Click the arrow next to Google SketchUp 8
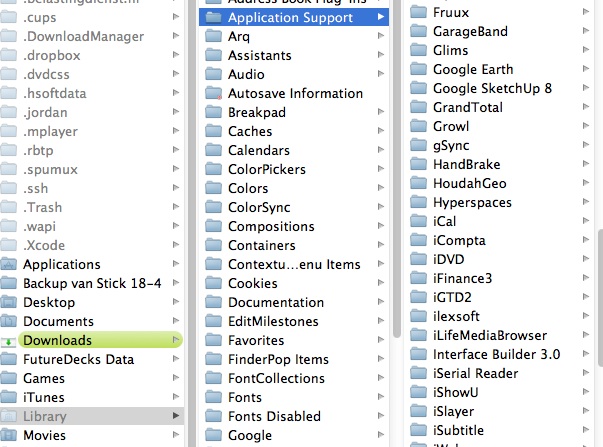Viewport: 603px width, 447px height. click(x=586, y=88)
